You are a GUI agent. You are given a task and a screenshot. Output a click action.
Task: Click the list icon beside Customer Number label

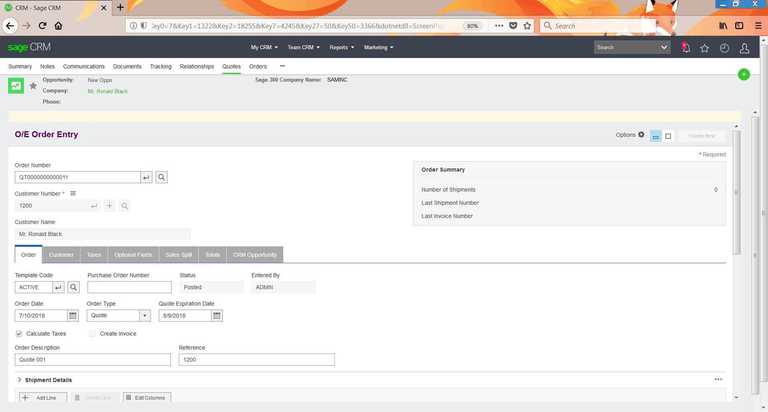(x=73, y=194)
